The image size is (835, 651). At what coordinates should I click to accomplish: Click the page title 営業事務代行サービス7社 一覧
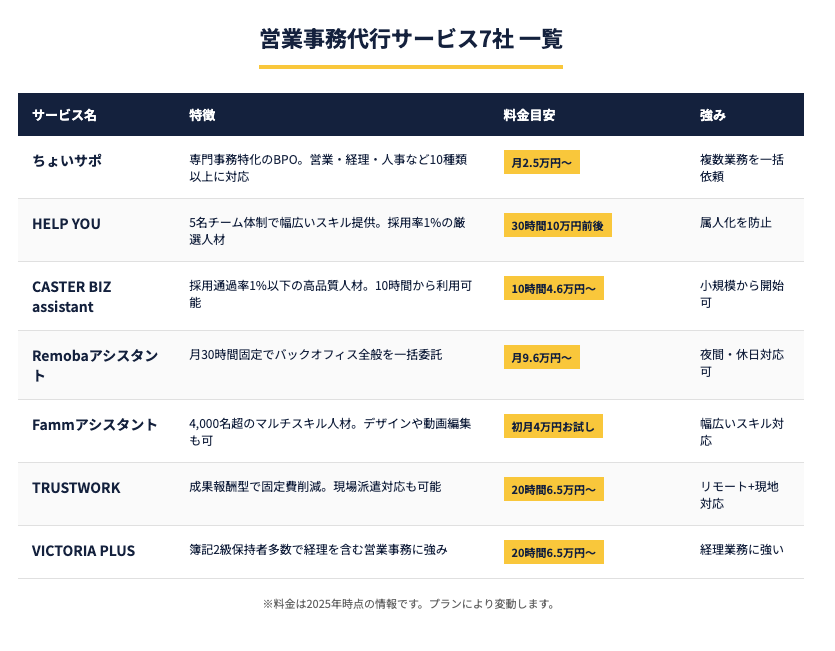[411, 39]
